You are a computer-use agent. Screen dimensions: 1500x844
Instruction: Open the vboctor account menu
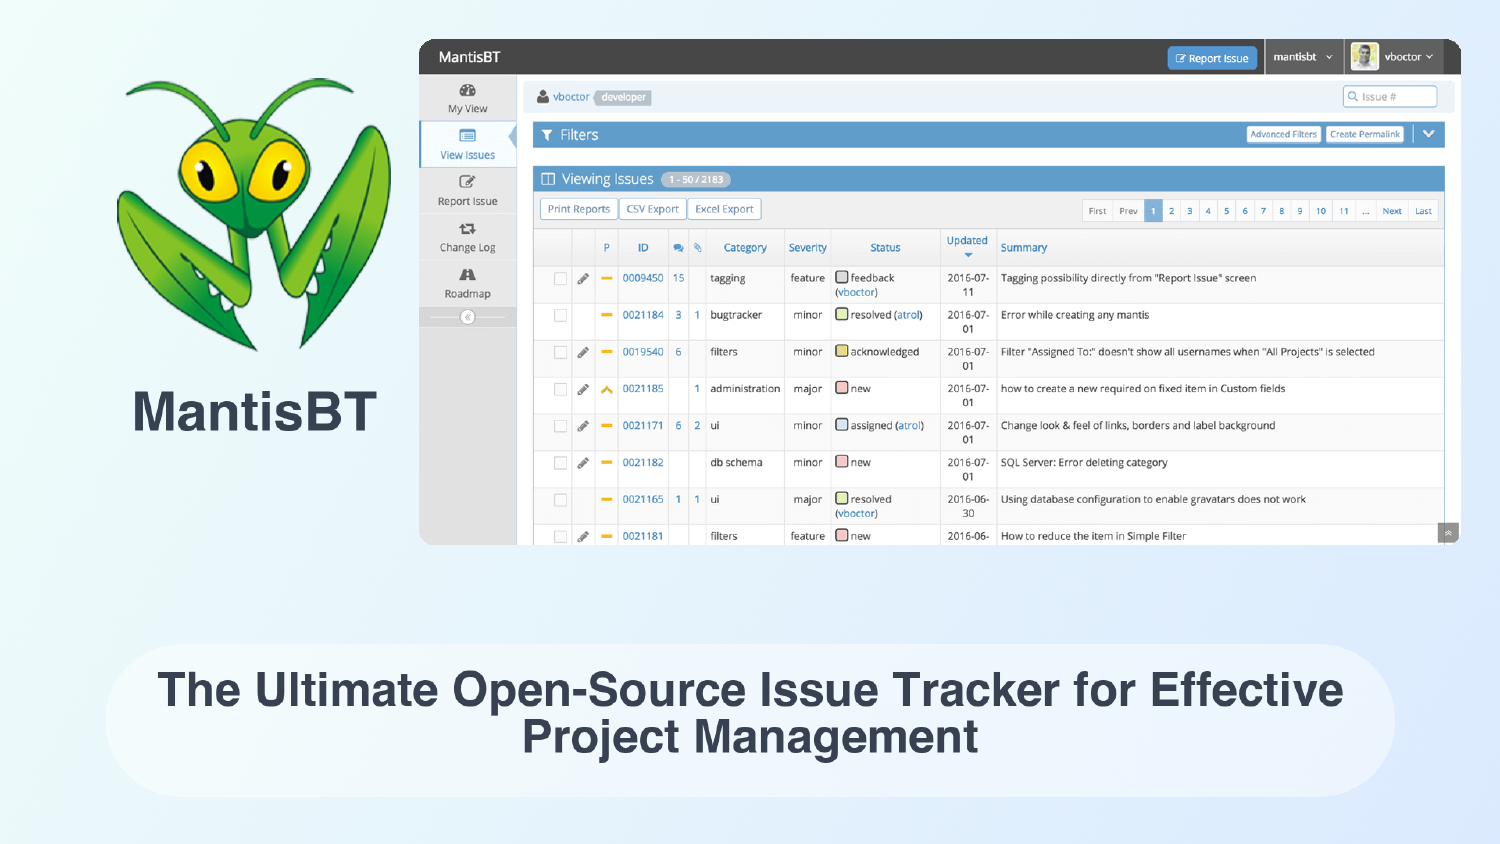(x=1405, y=57)
